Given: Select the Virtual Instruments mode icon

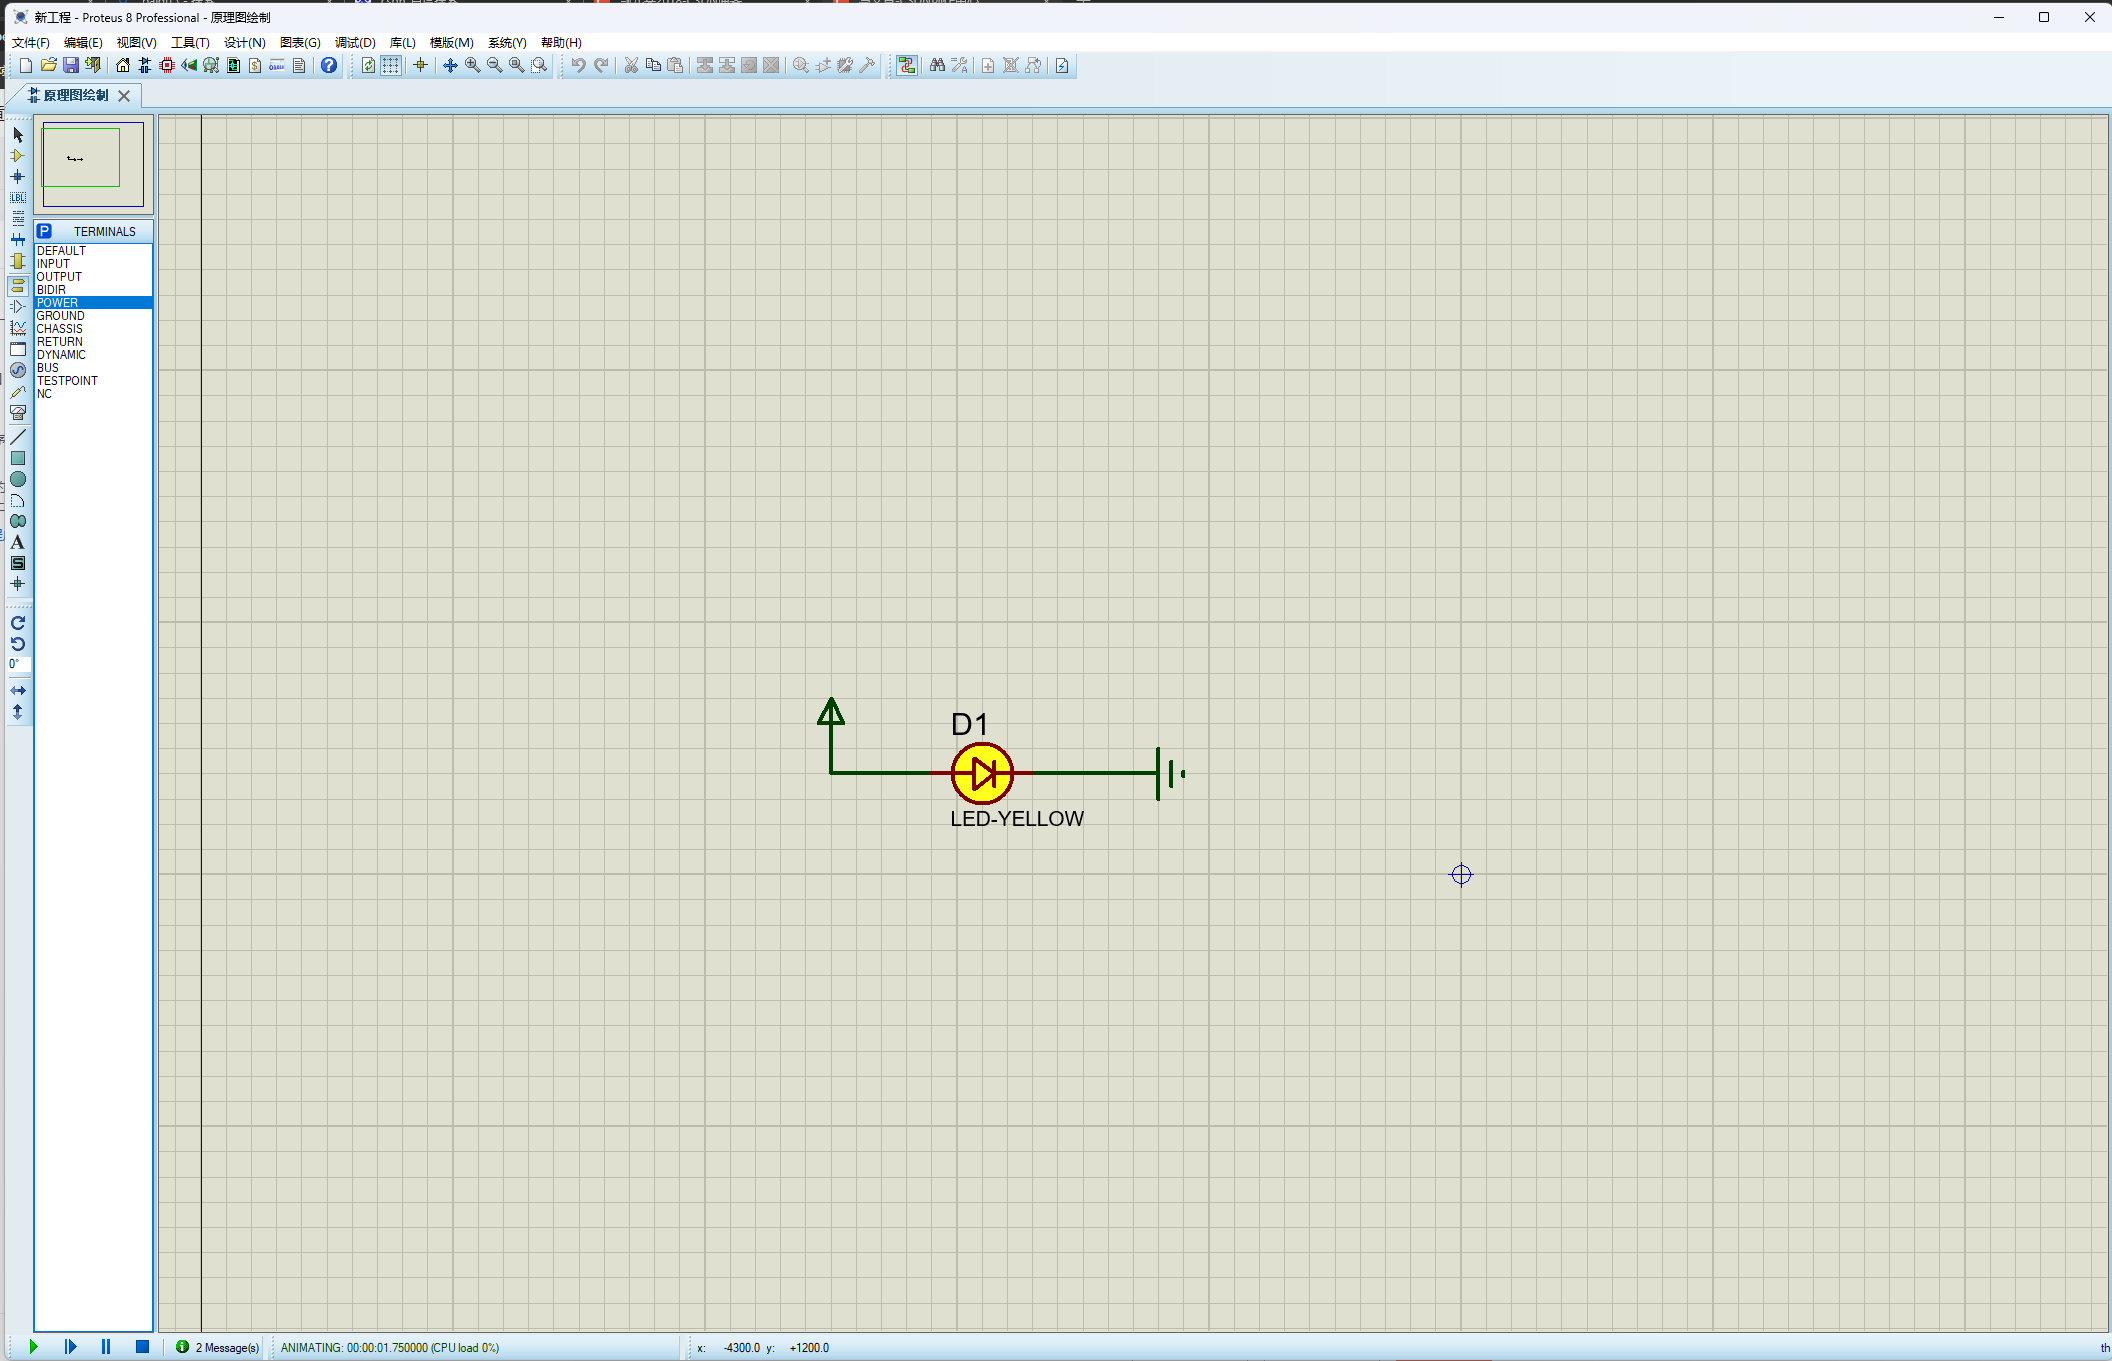Looking at the screenshot, I should click(17, 413).
